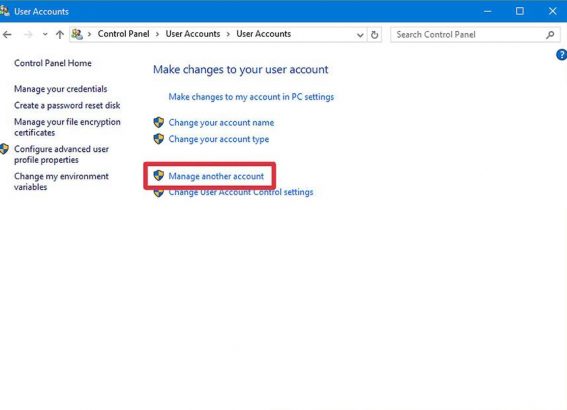Screen dimensions: 567x410
Task: Open the address bar history dropdown
Action: point(360,35)
